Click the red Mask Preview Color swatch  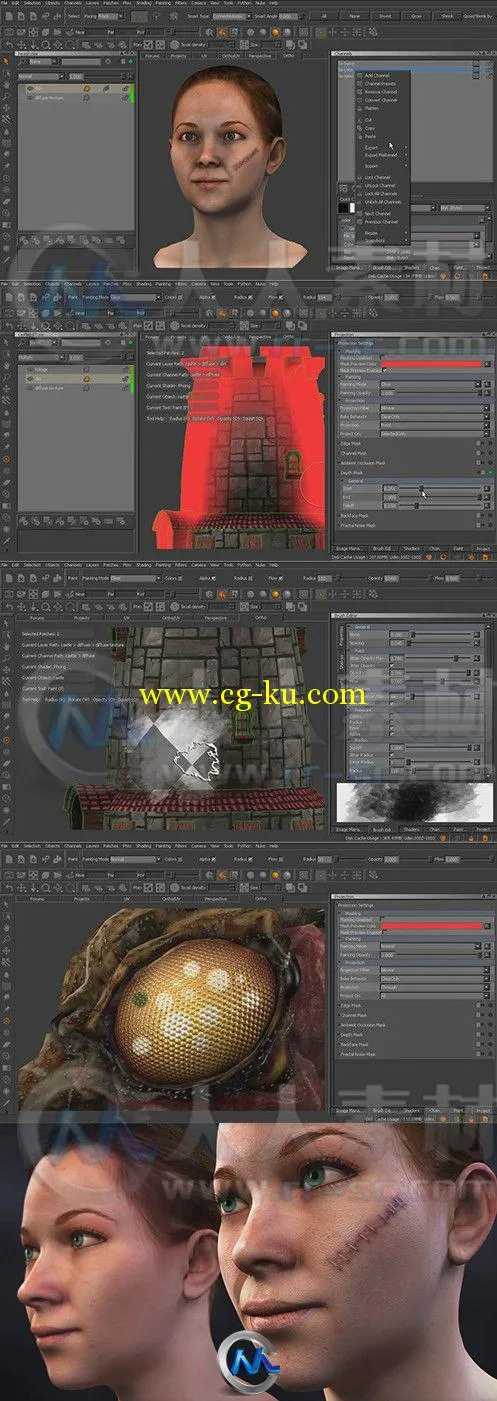tap(431, 364)
